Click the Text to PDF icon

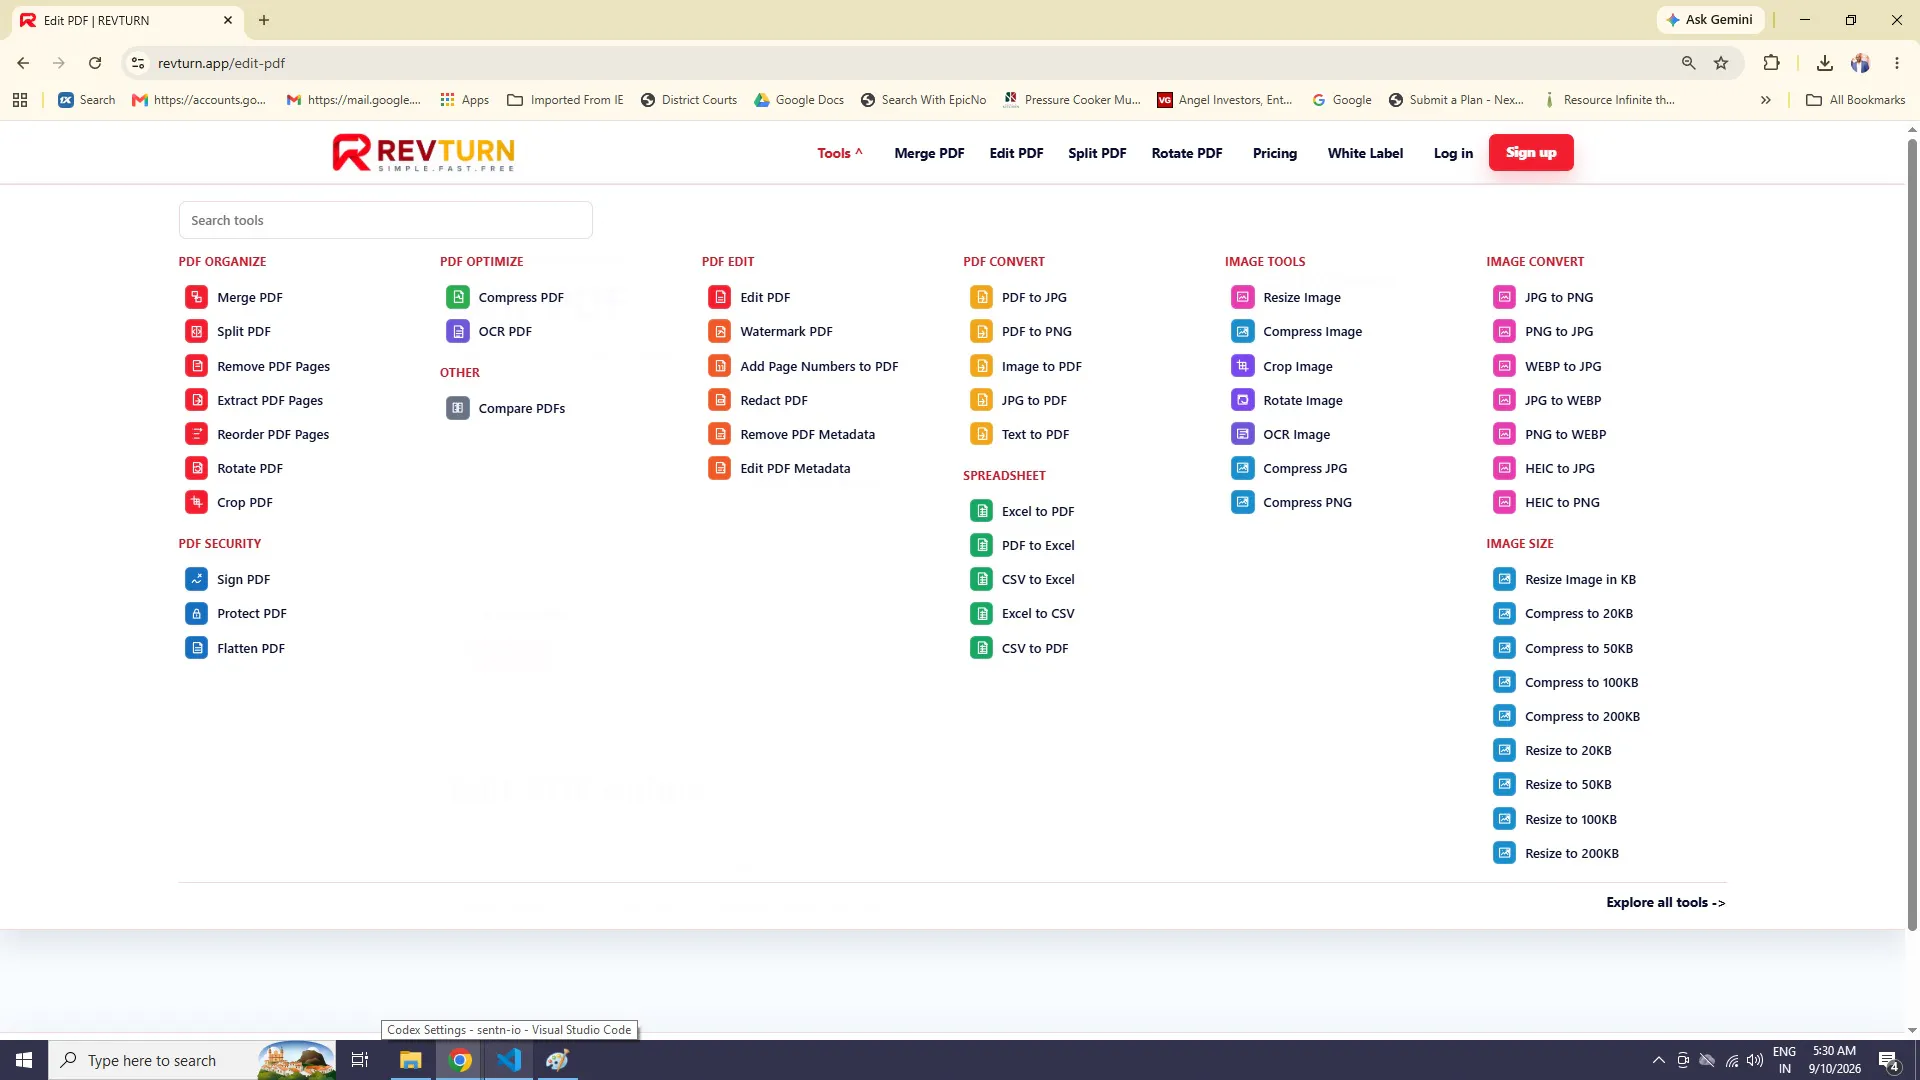(982, 434)
